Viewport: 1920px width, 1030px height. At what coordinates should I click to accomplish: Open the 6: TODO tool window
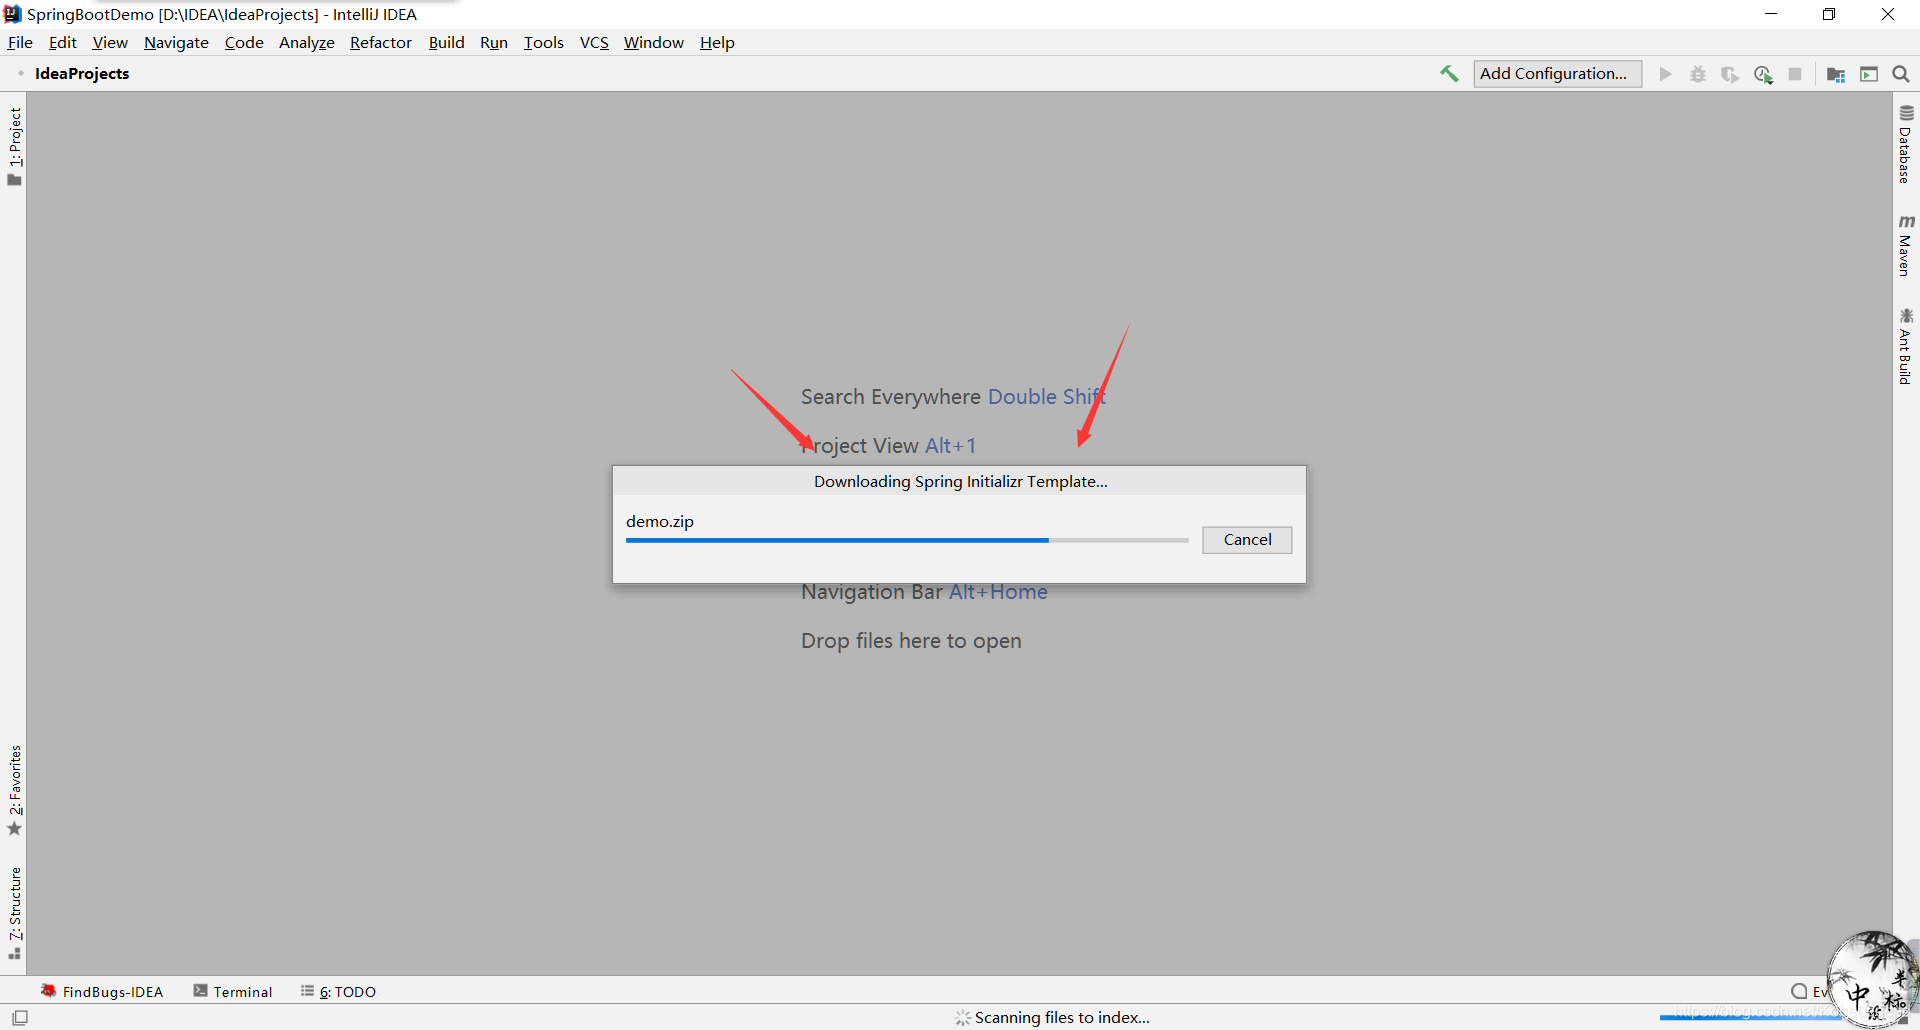(338, 991)
